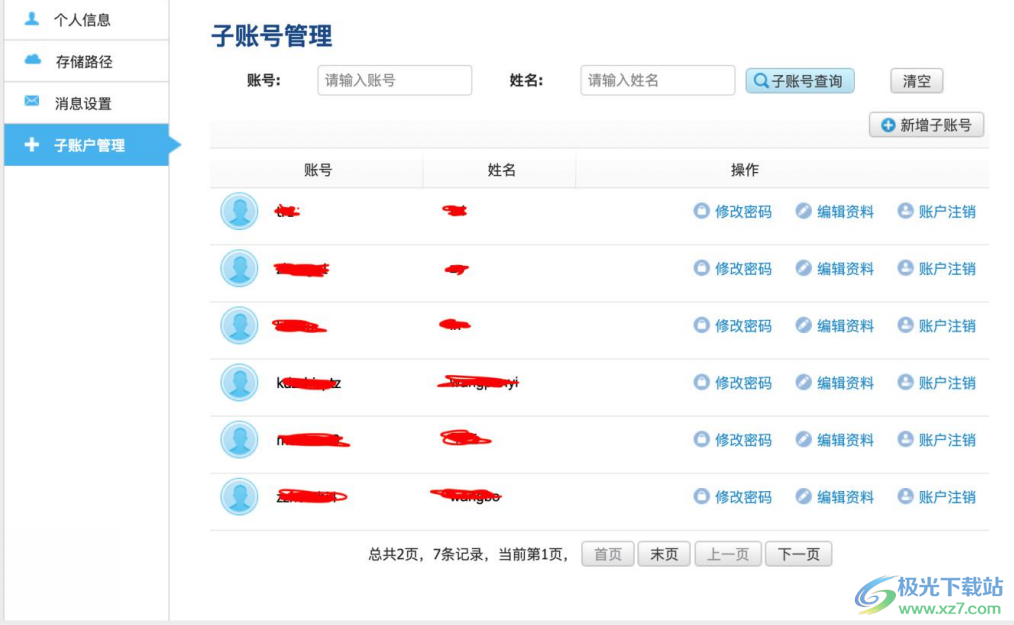
Task: Click the 账户注销 user icon in fourth row
Action: pos(905,382)
